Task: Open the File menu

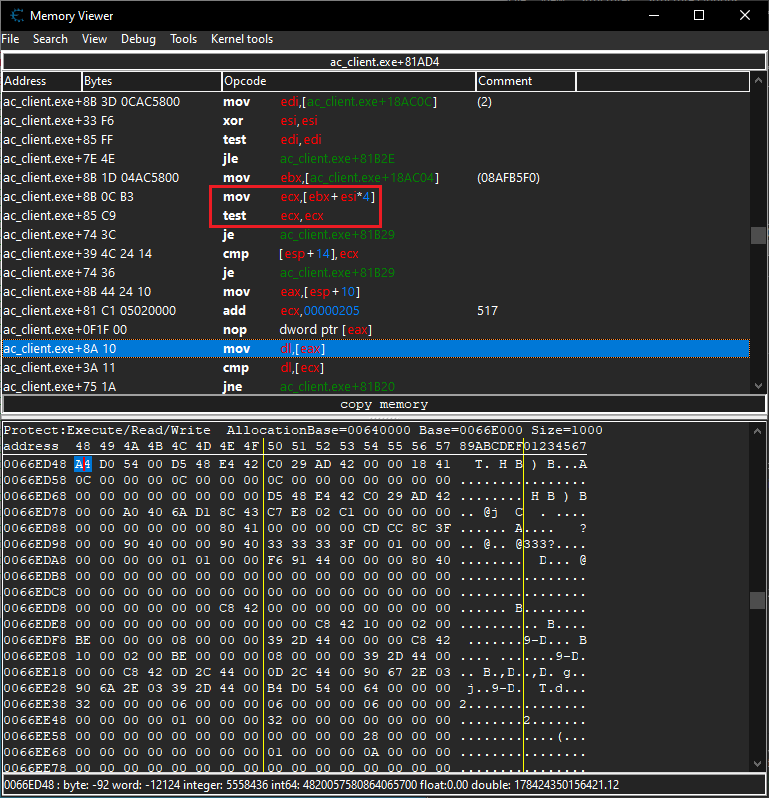Action: 10,39
